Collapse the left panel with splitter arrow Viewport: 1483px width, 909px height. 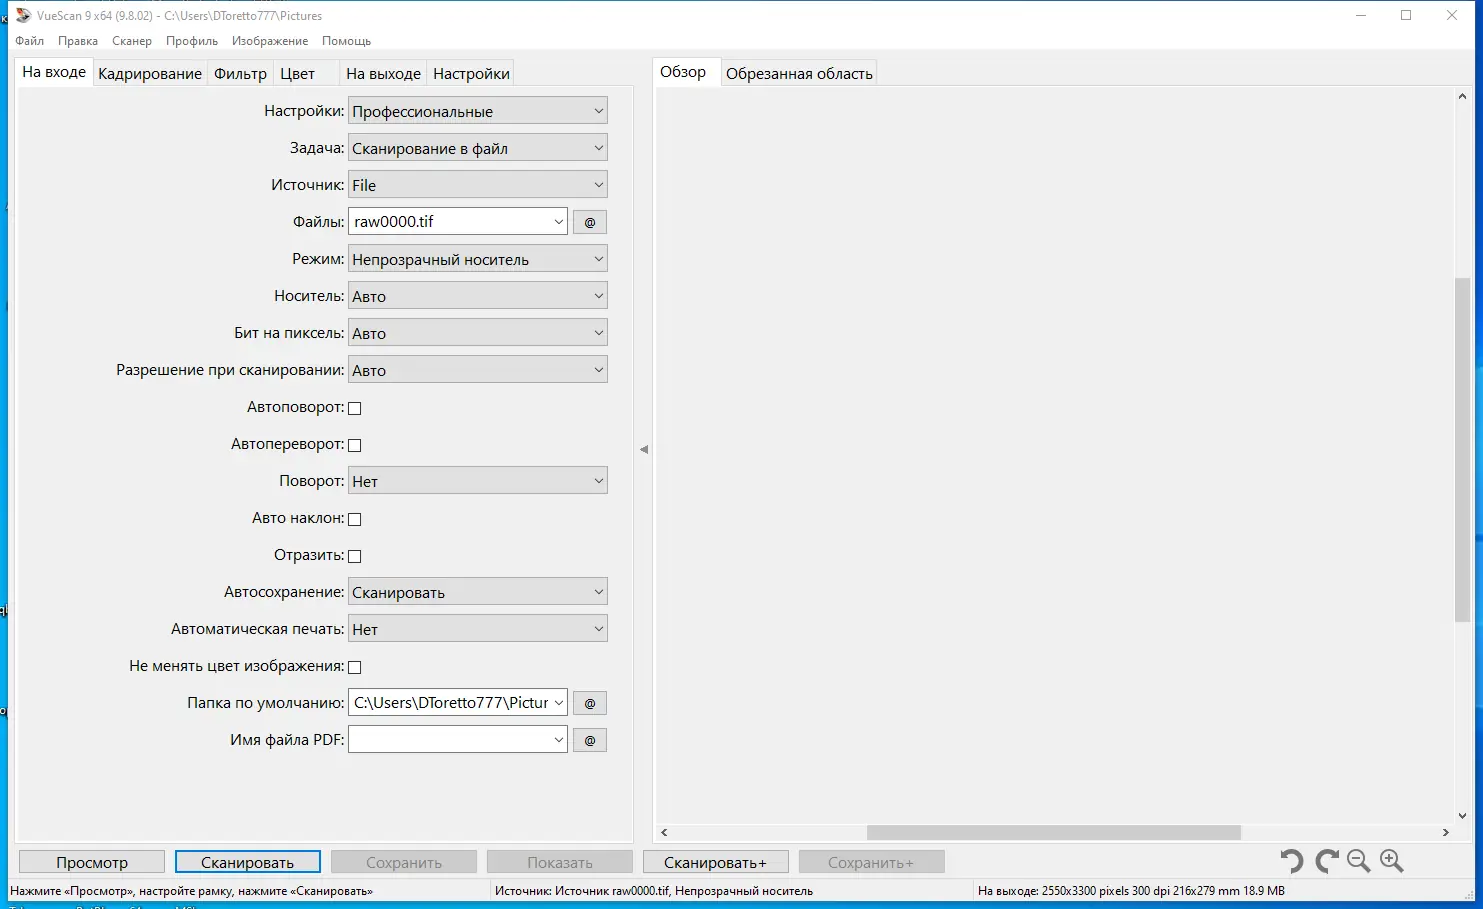click(644, 450)
